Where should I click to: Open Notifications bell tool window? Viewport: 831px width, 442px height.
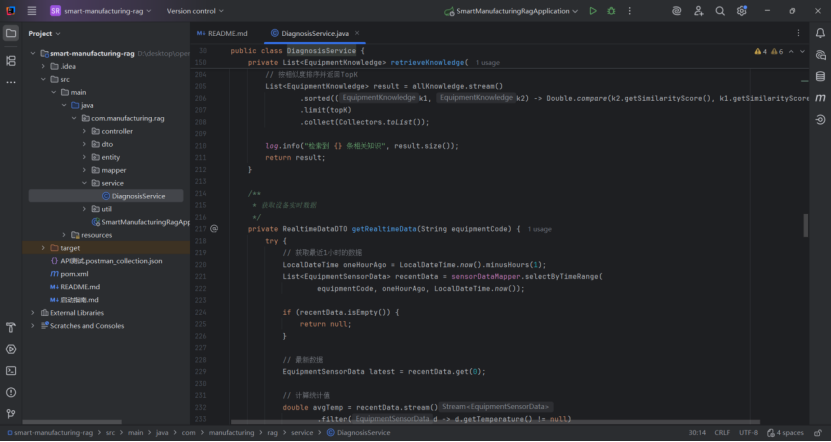click(820, 33)
